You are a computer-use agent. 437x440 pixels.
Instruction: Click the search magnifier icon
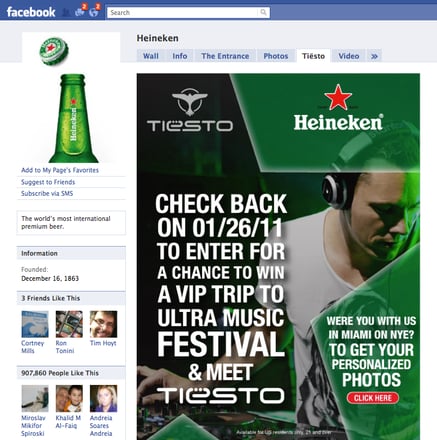click(263, 12)
